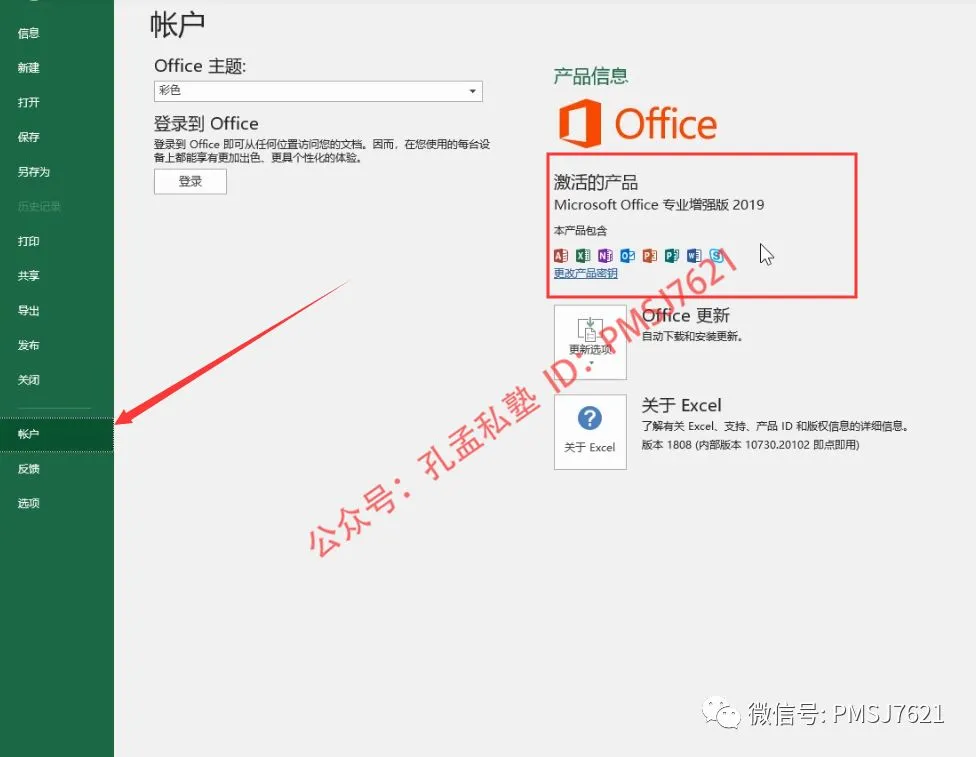Open the 另存为 page
Viewport: 976px width, 757px height.
(34, 172)
